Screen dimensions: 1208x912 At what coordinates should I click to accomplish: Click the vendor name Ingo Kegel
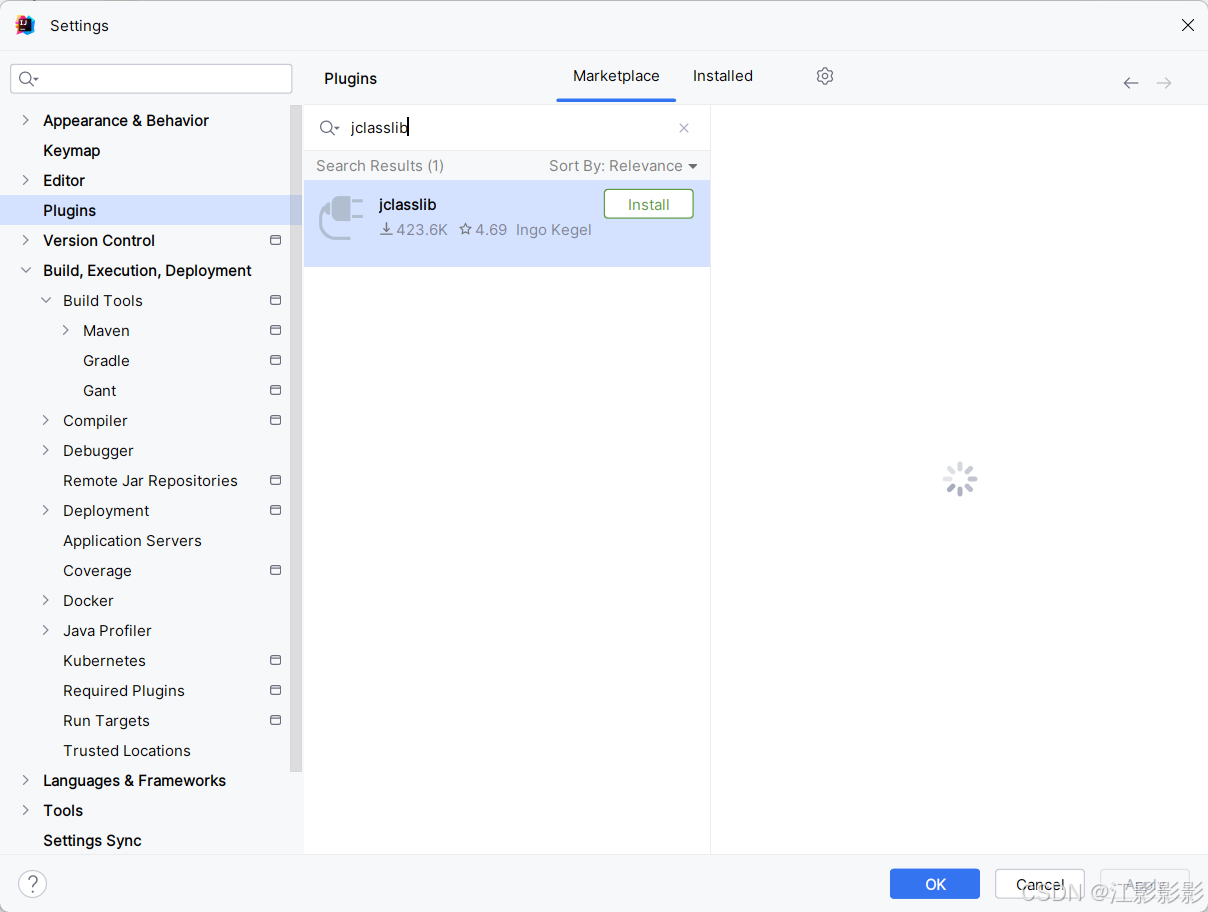point(554,230)
